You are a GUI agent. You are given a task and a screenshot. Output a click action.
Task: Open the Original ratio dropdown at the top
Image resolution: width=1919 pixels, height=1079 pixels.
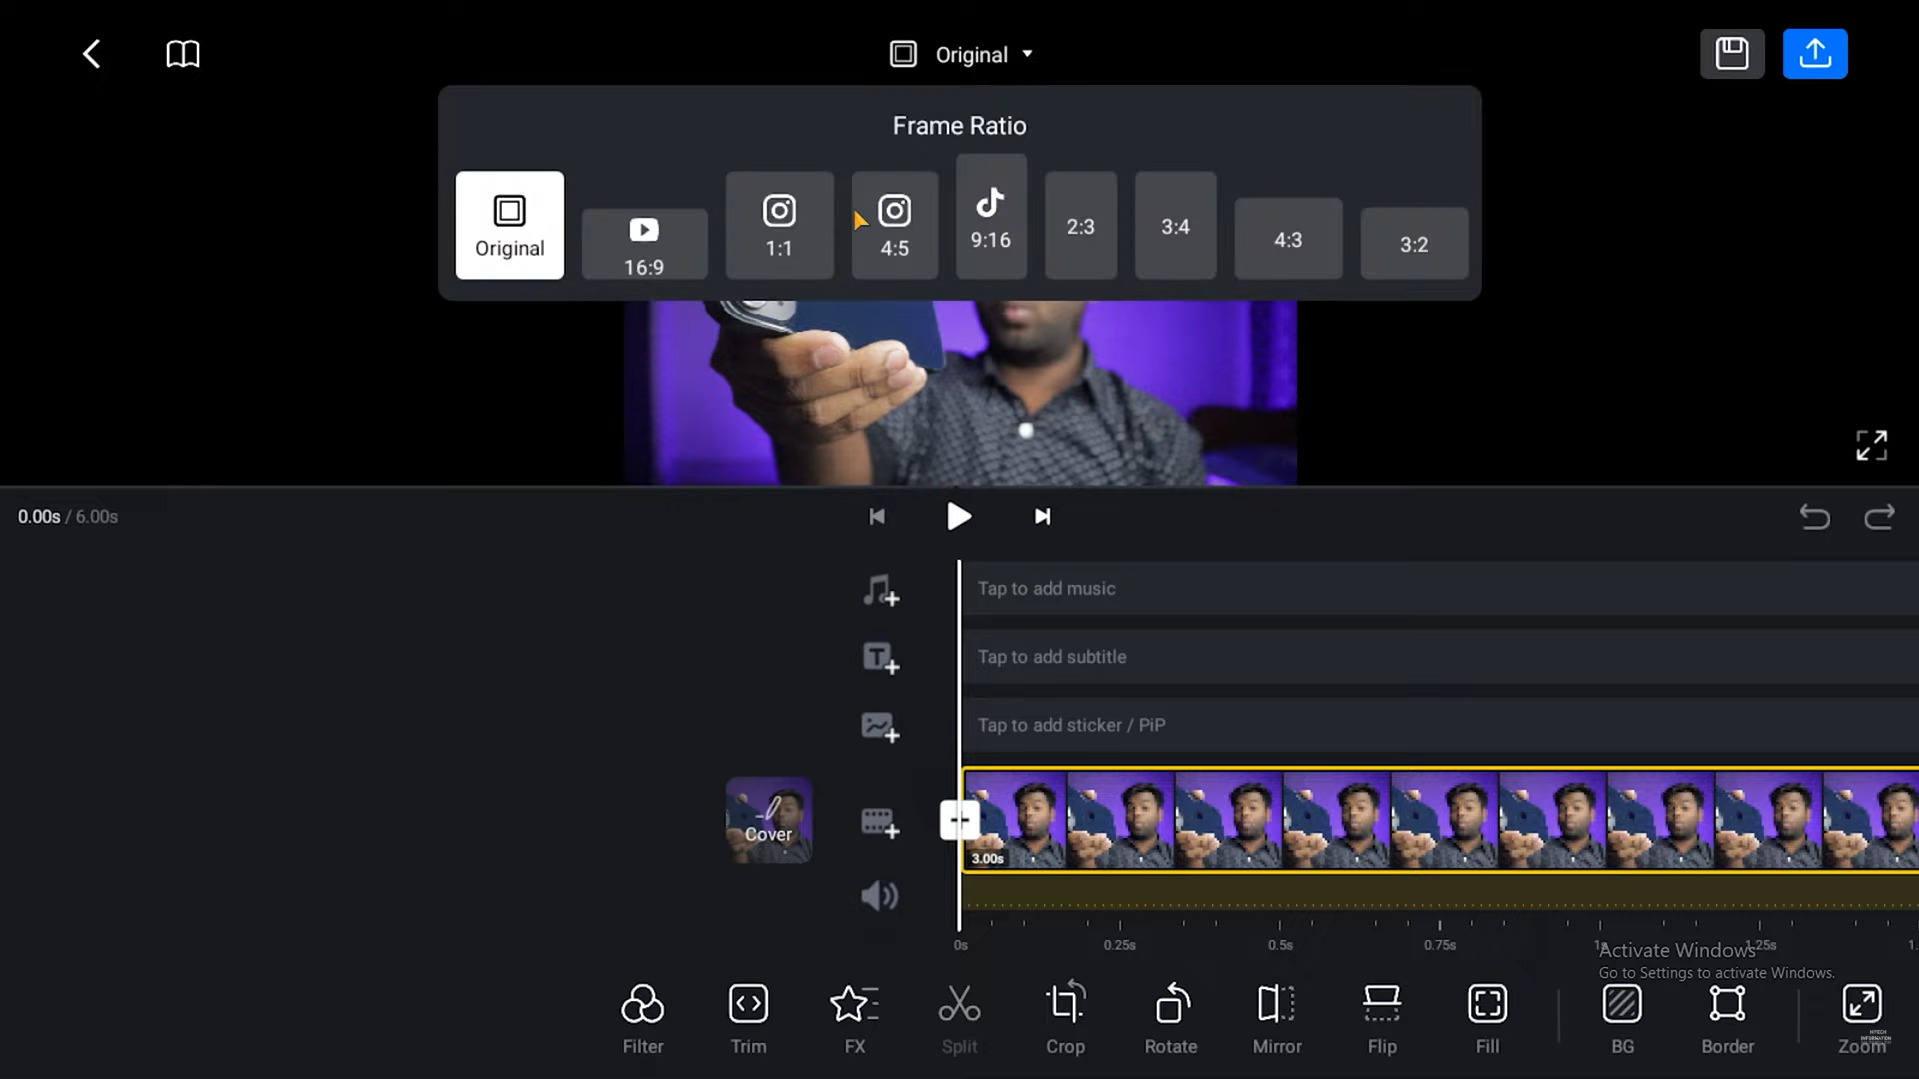961,54
